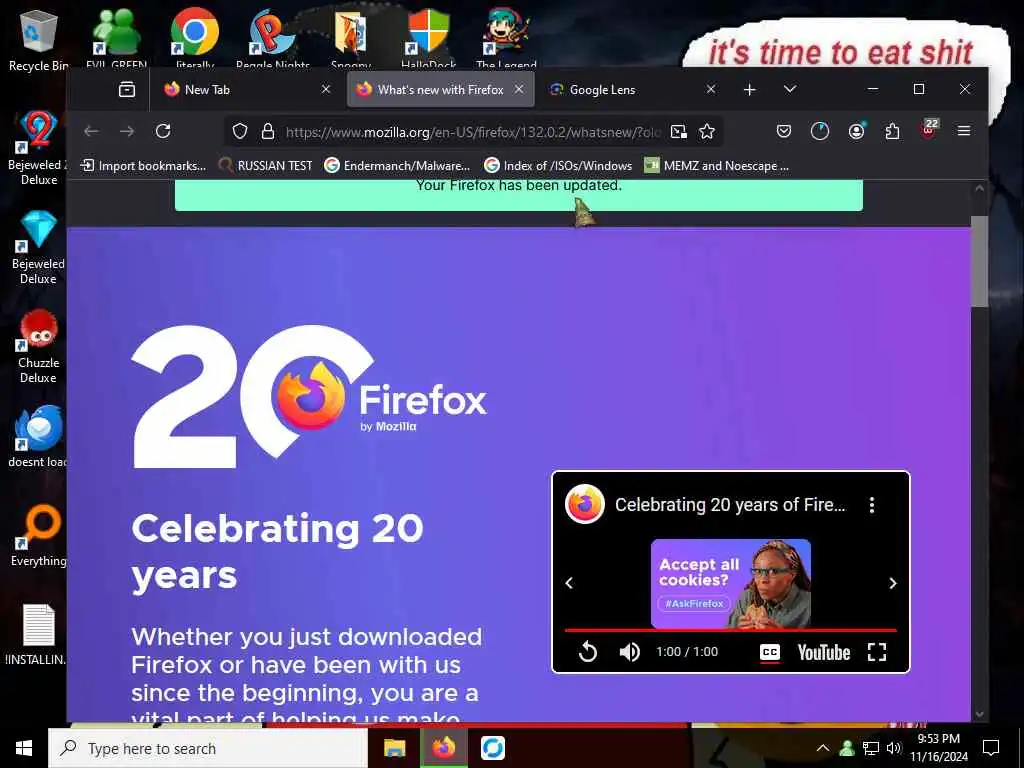
Task: Show next video with right arrow
Action: (893, 583)
